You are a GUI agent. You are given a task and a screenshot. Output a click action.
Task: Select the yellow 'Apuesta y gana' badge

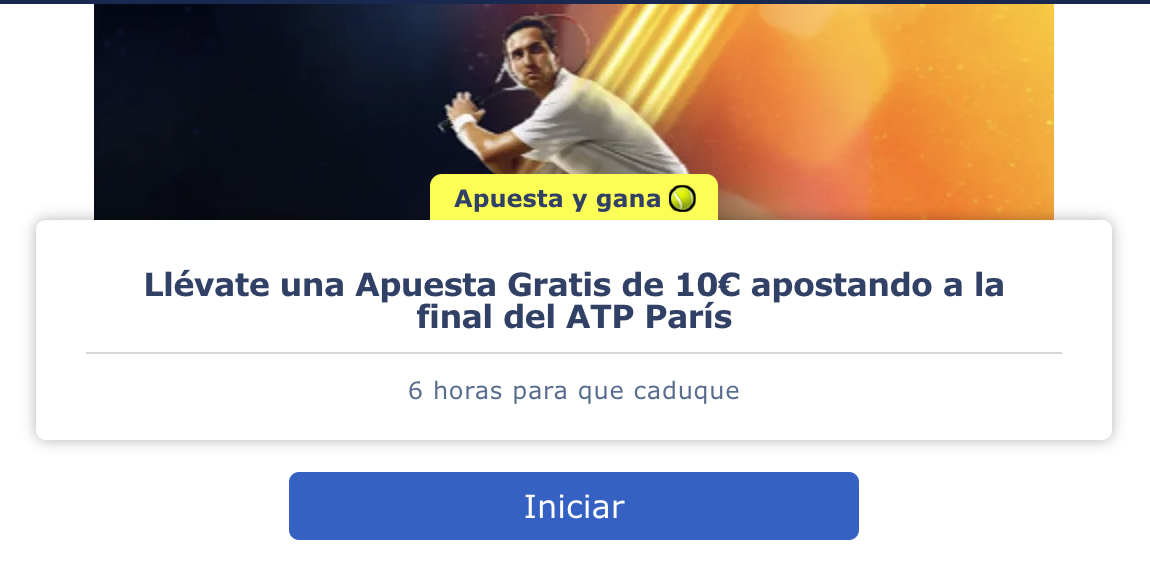pos(574,198)
